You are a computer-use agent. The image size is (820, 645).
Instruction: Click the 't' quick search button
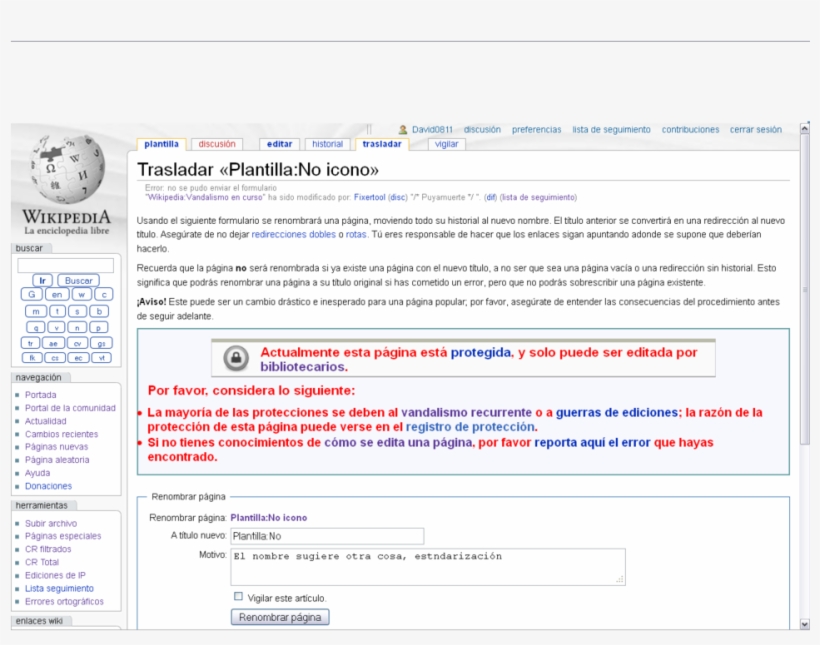57,311
